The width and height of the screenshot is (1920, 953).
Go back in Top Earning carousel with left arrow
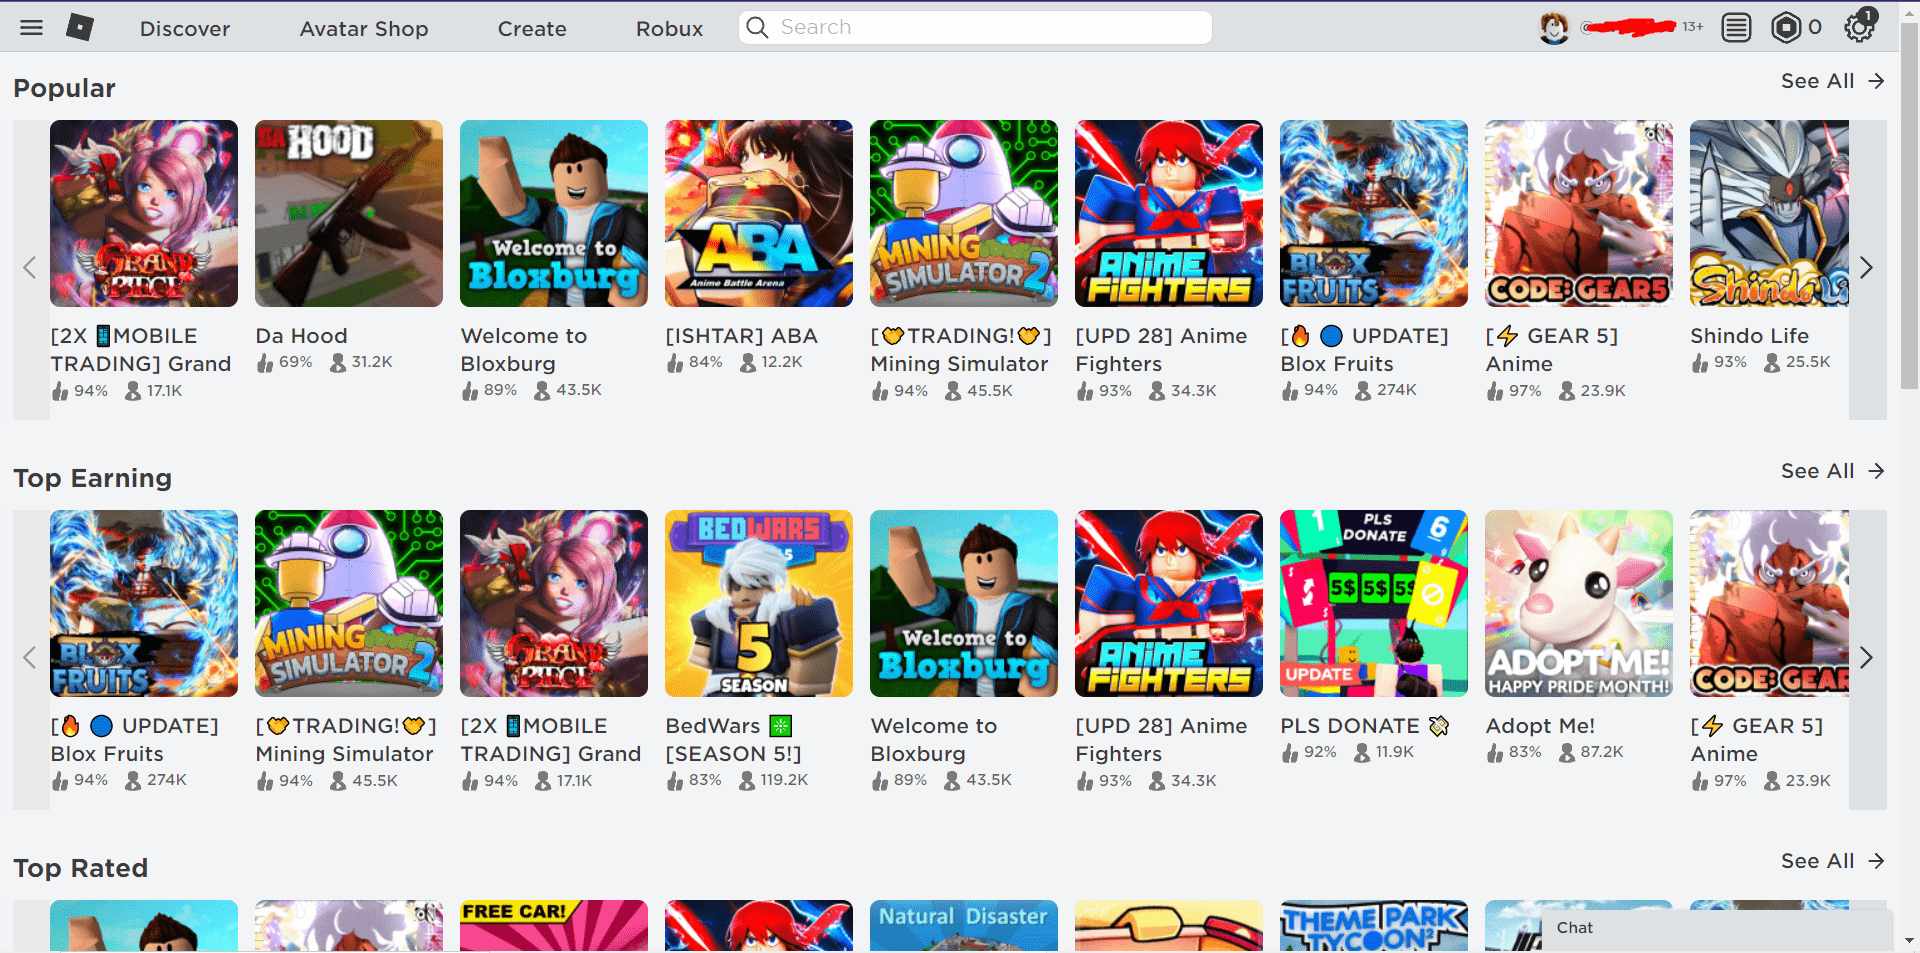[28, 658]
